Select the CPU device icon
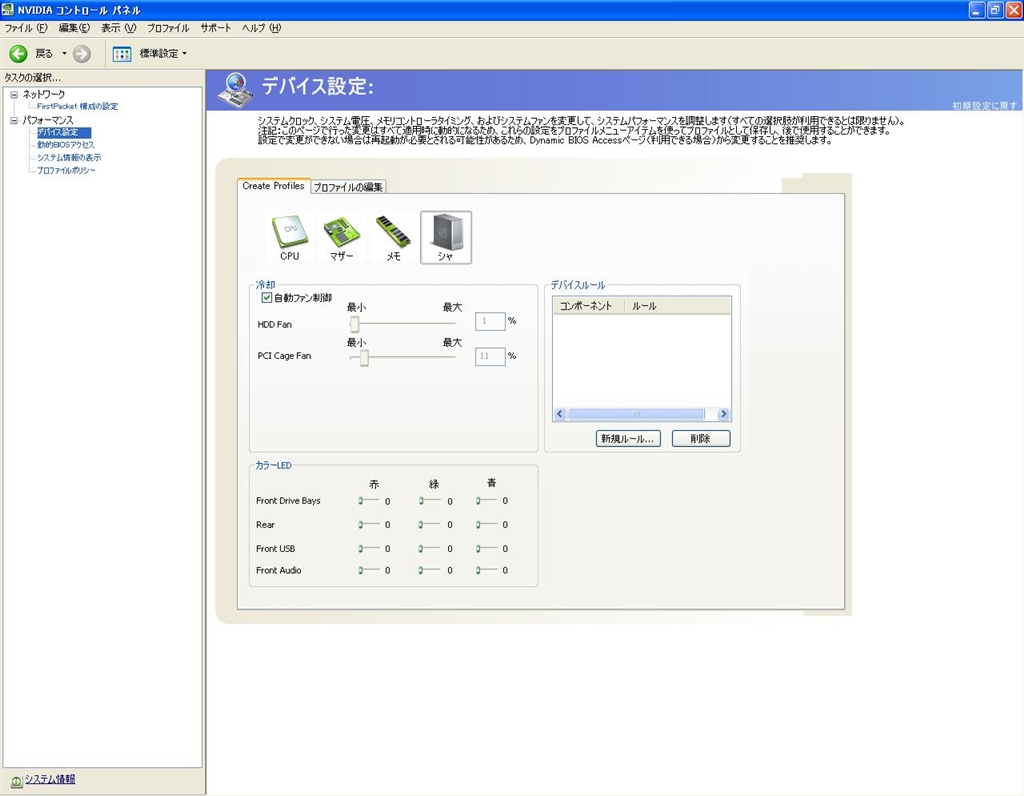Viewport: 1024px width, 796px height. [290, 238]
